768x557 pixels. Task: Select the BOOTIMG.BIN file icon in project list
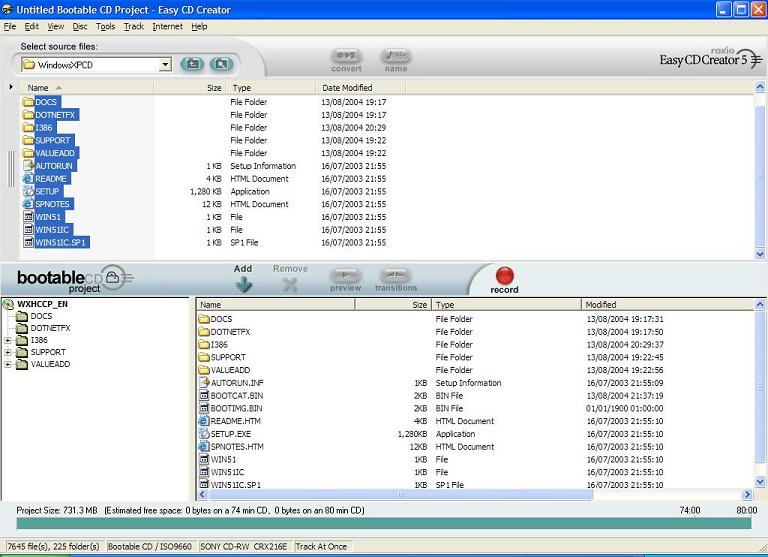[204, 408]
